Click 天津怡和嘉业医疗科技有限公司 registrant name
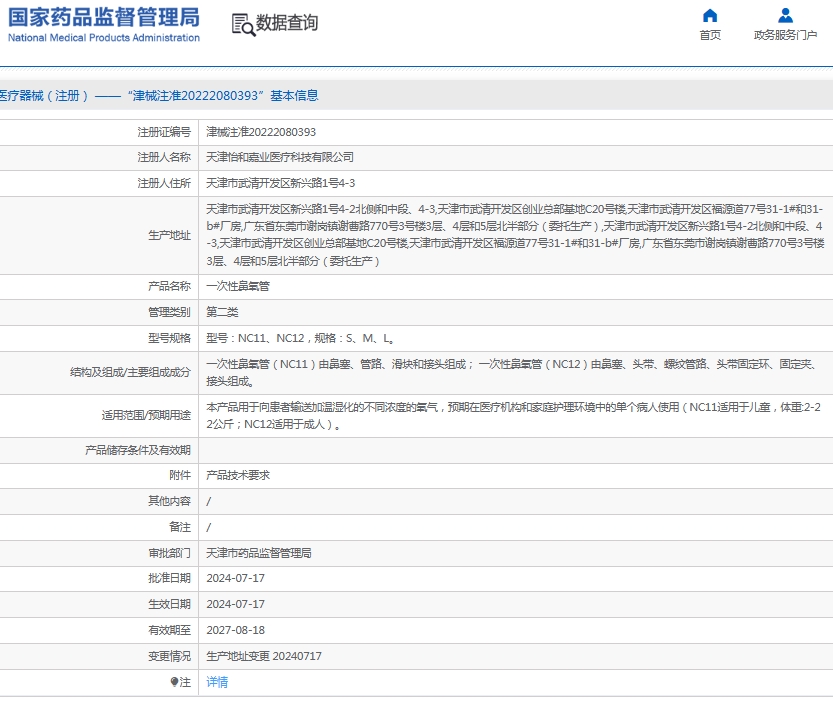This screenshot has width=833, height=702. 280,157
